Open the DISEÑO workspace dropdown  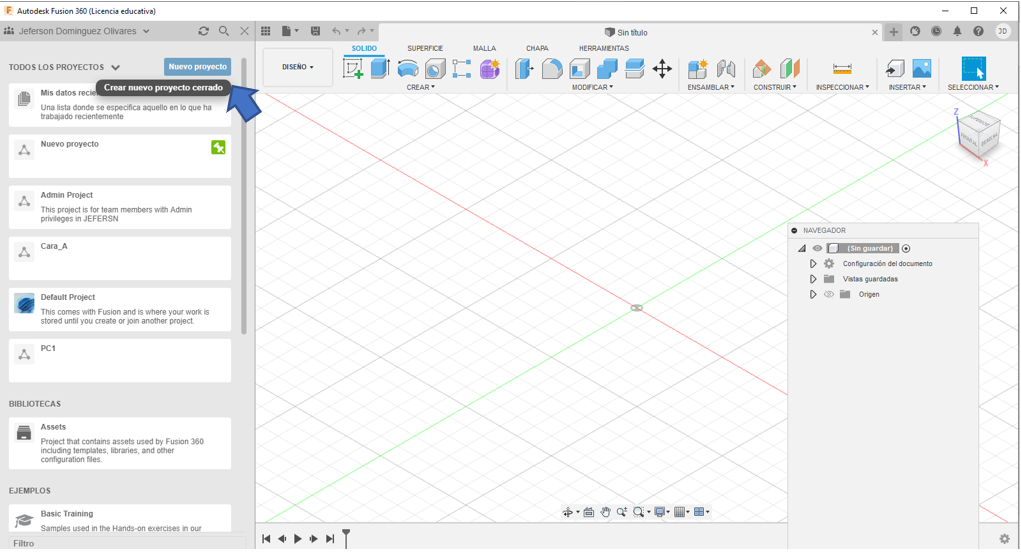298,67
